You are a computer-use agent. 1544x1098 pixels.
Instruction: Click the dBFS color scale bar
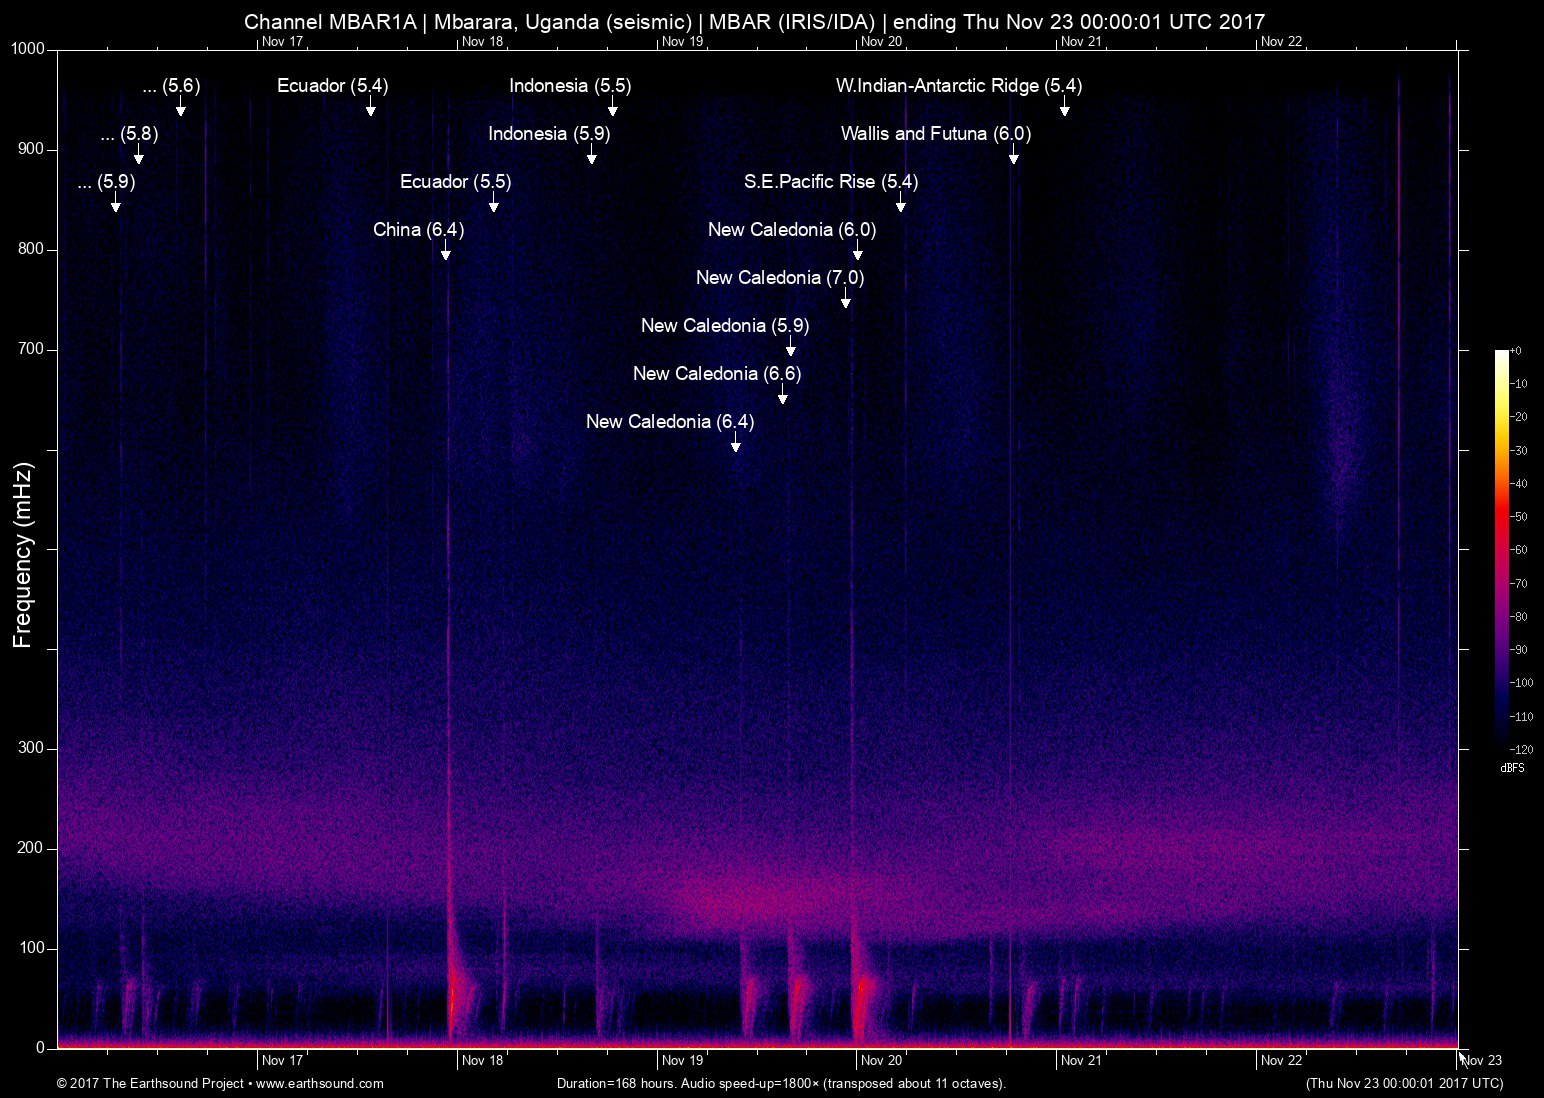[x=1501, y=549]
